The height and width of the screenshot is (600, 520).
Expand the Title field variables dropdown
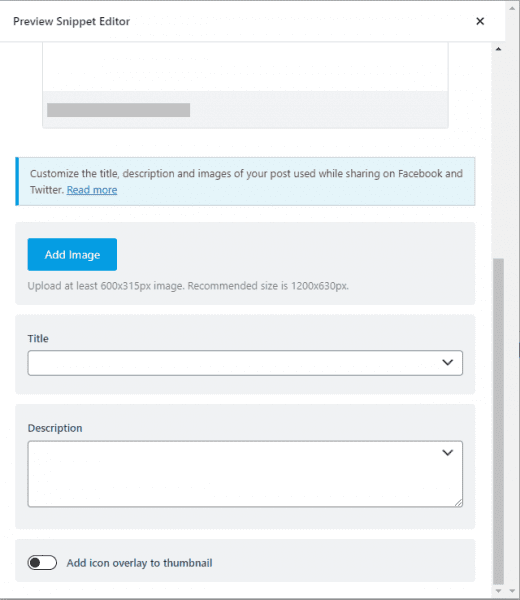(447, 362)
